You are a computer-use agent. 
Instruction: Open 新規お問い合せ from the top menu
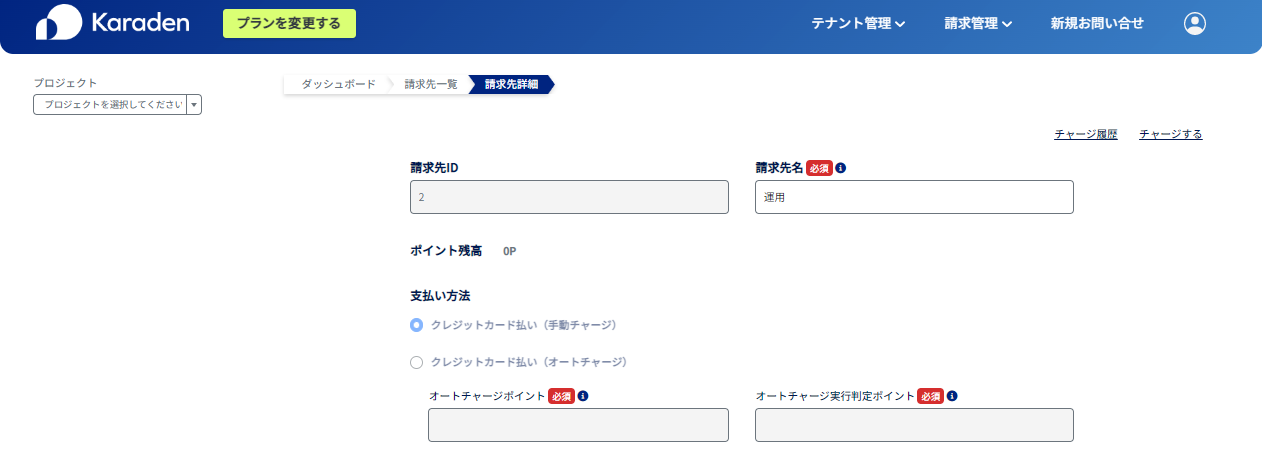[1097, 23]
